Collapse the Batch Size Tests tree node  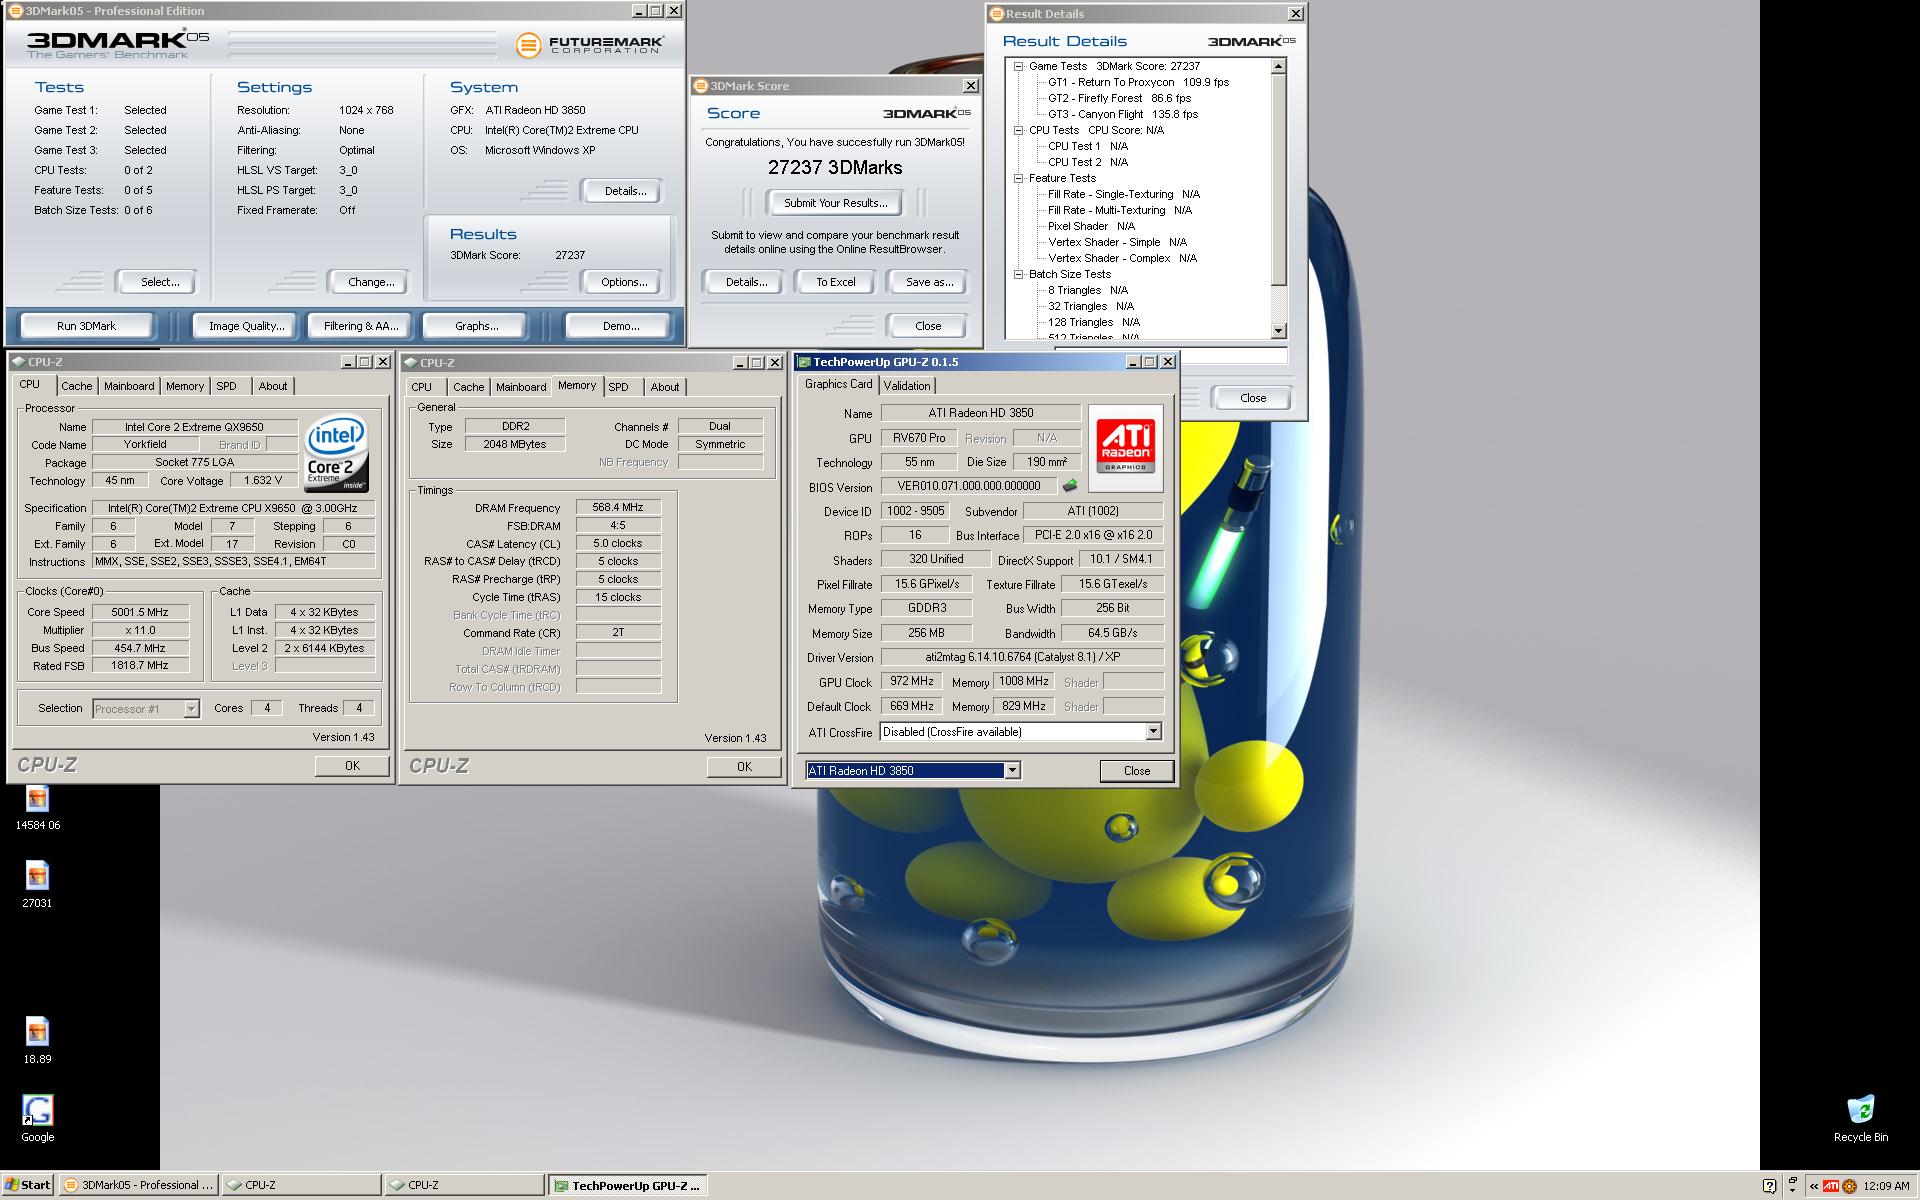point(1018,274)
